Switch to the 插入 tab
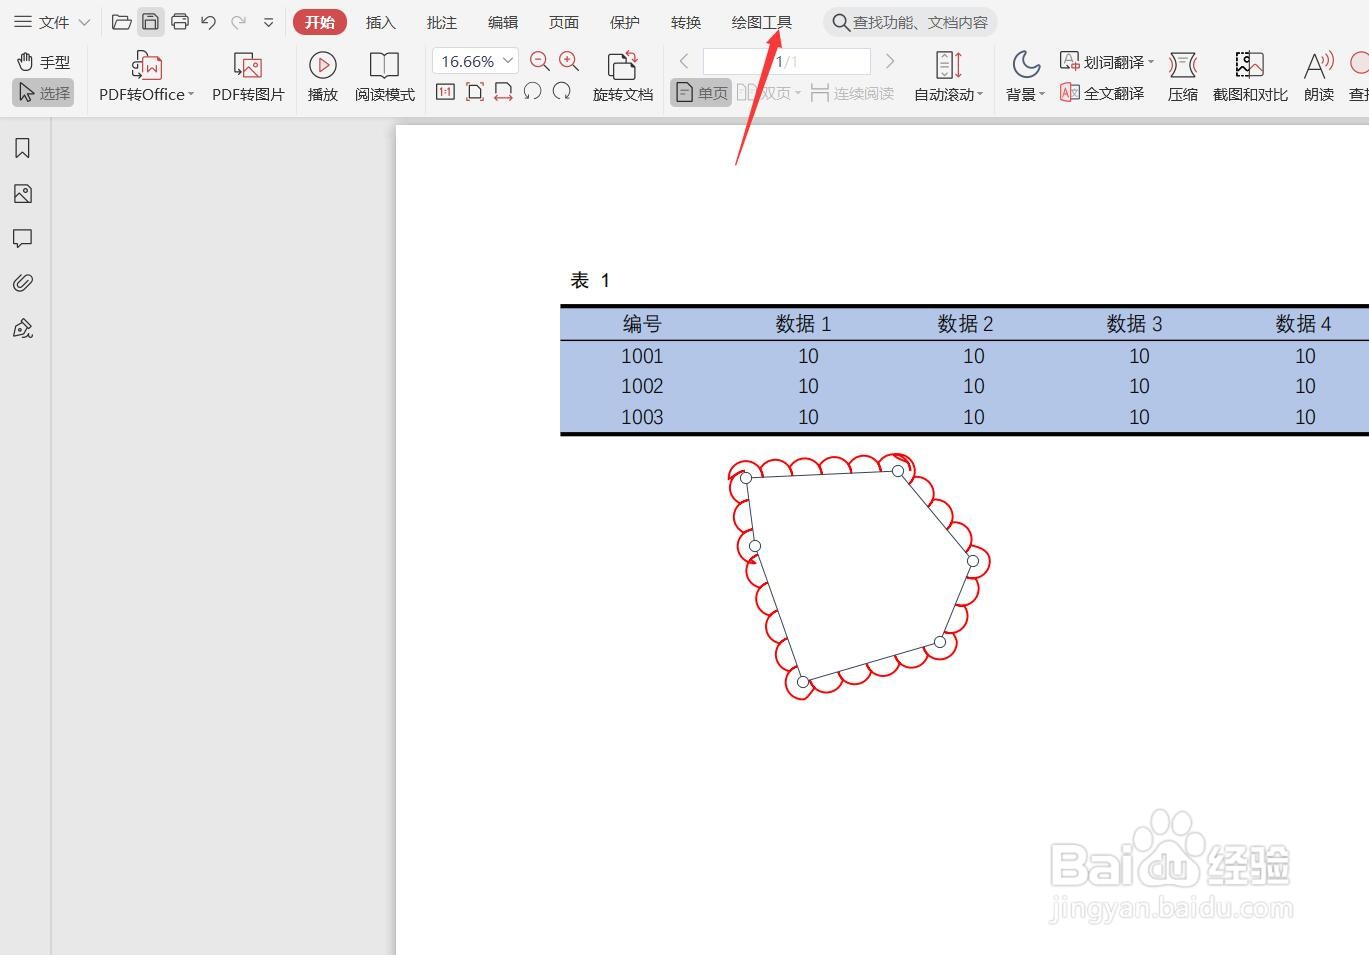The width and height of the screenshot is (1369, 955). click(380, 22)
